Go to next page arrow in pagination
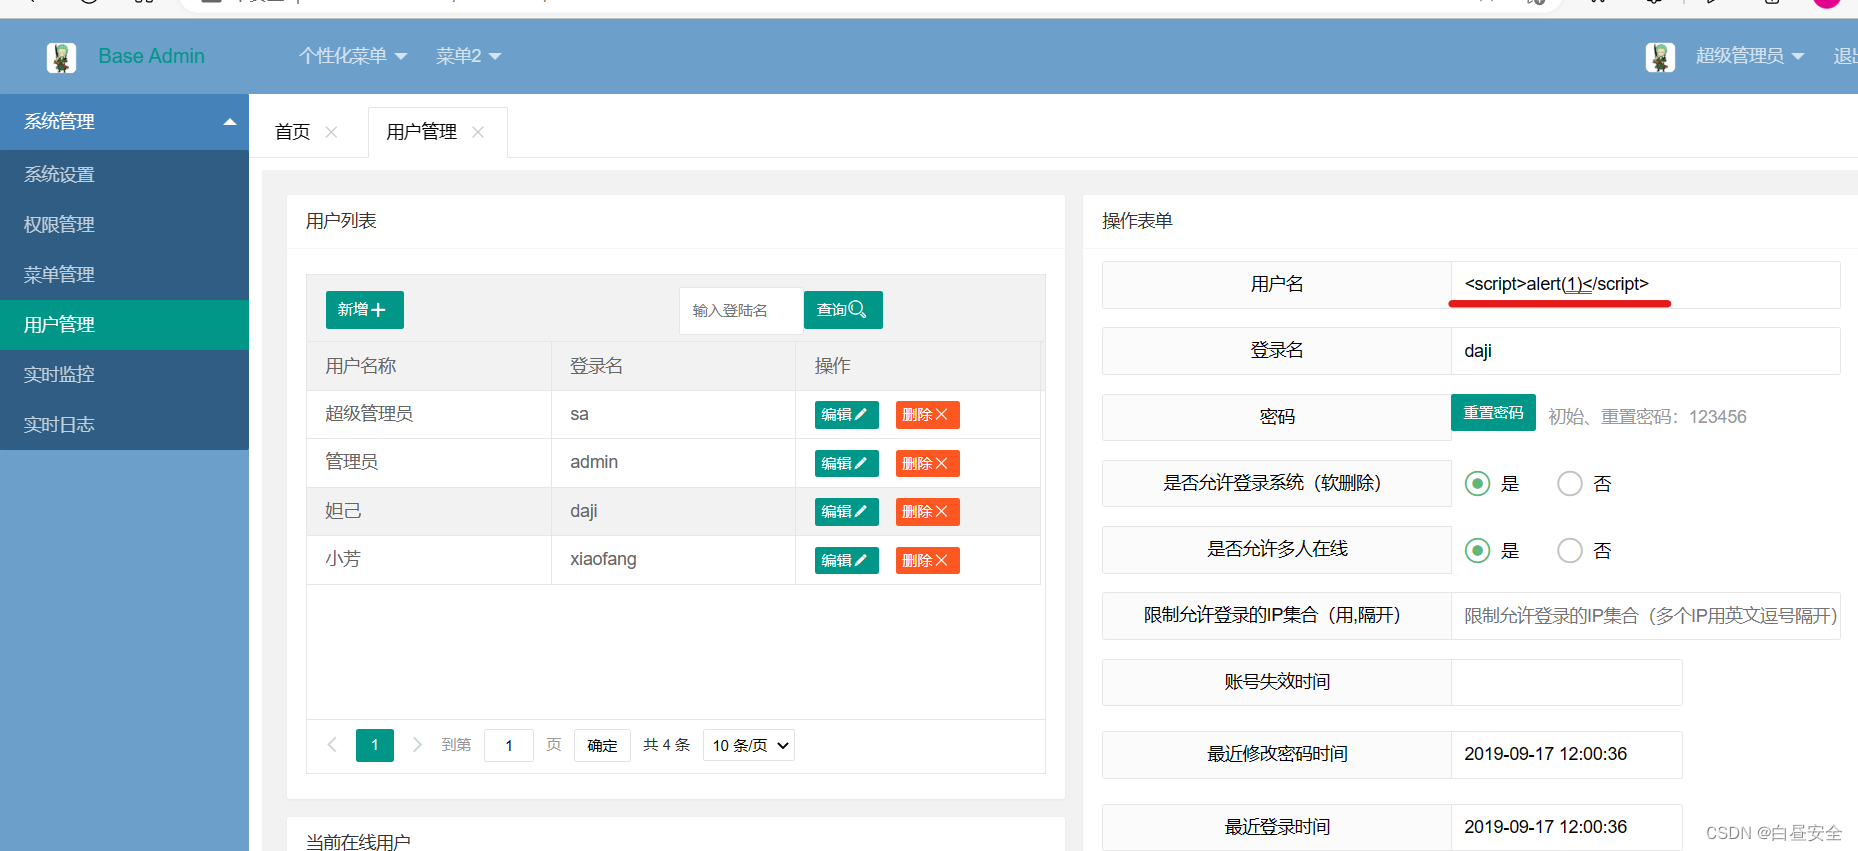1858x851 pixels. tap(417, 745)
